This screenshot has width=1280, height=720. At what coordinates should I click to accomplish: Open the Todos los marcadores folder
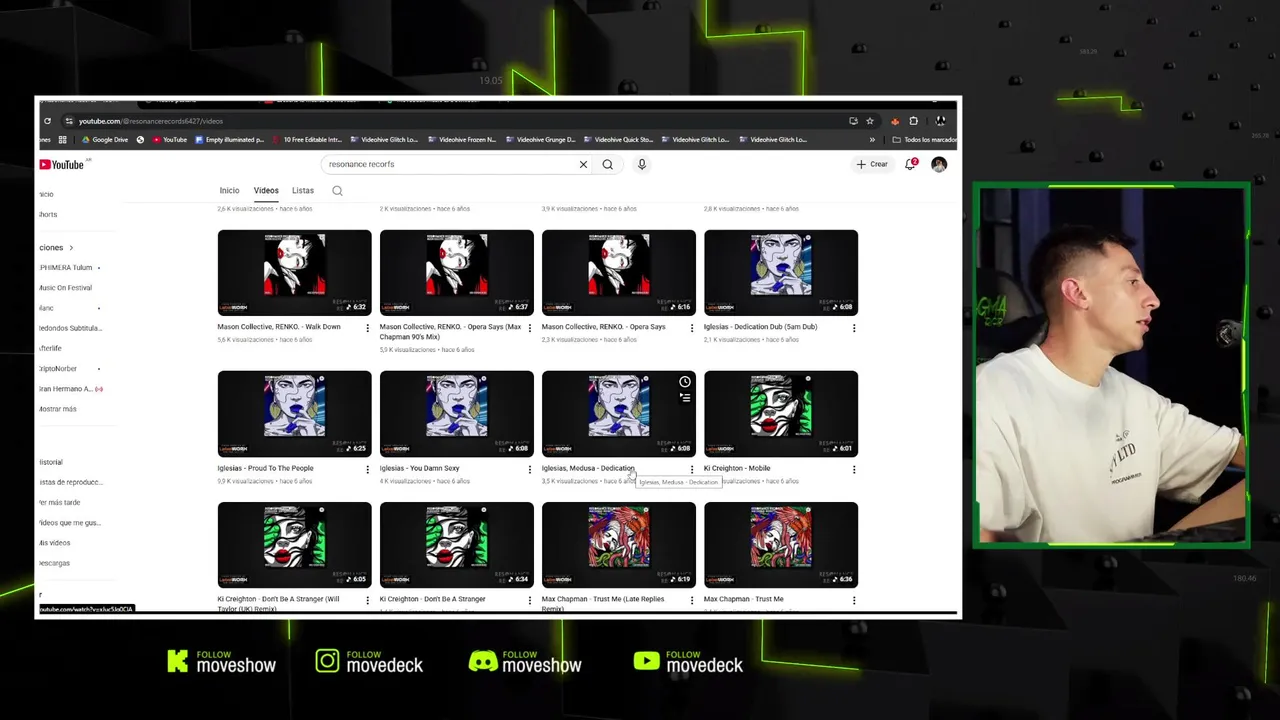pyautogui.click(x=924, y=140)
